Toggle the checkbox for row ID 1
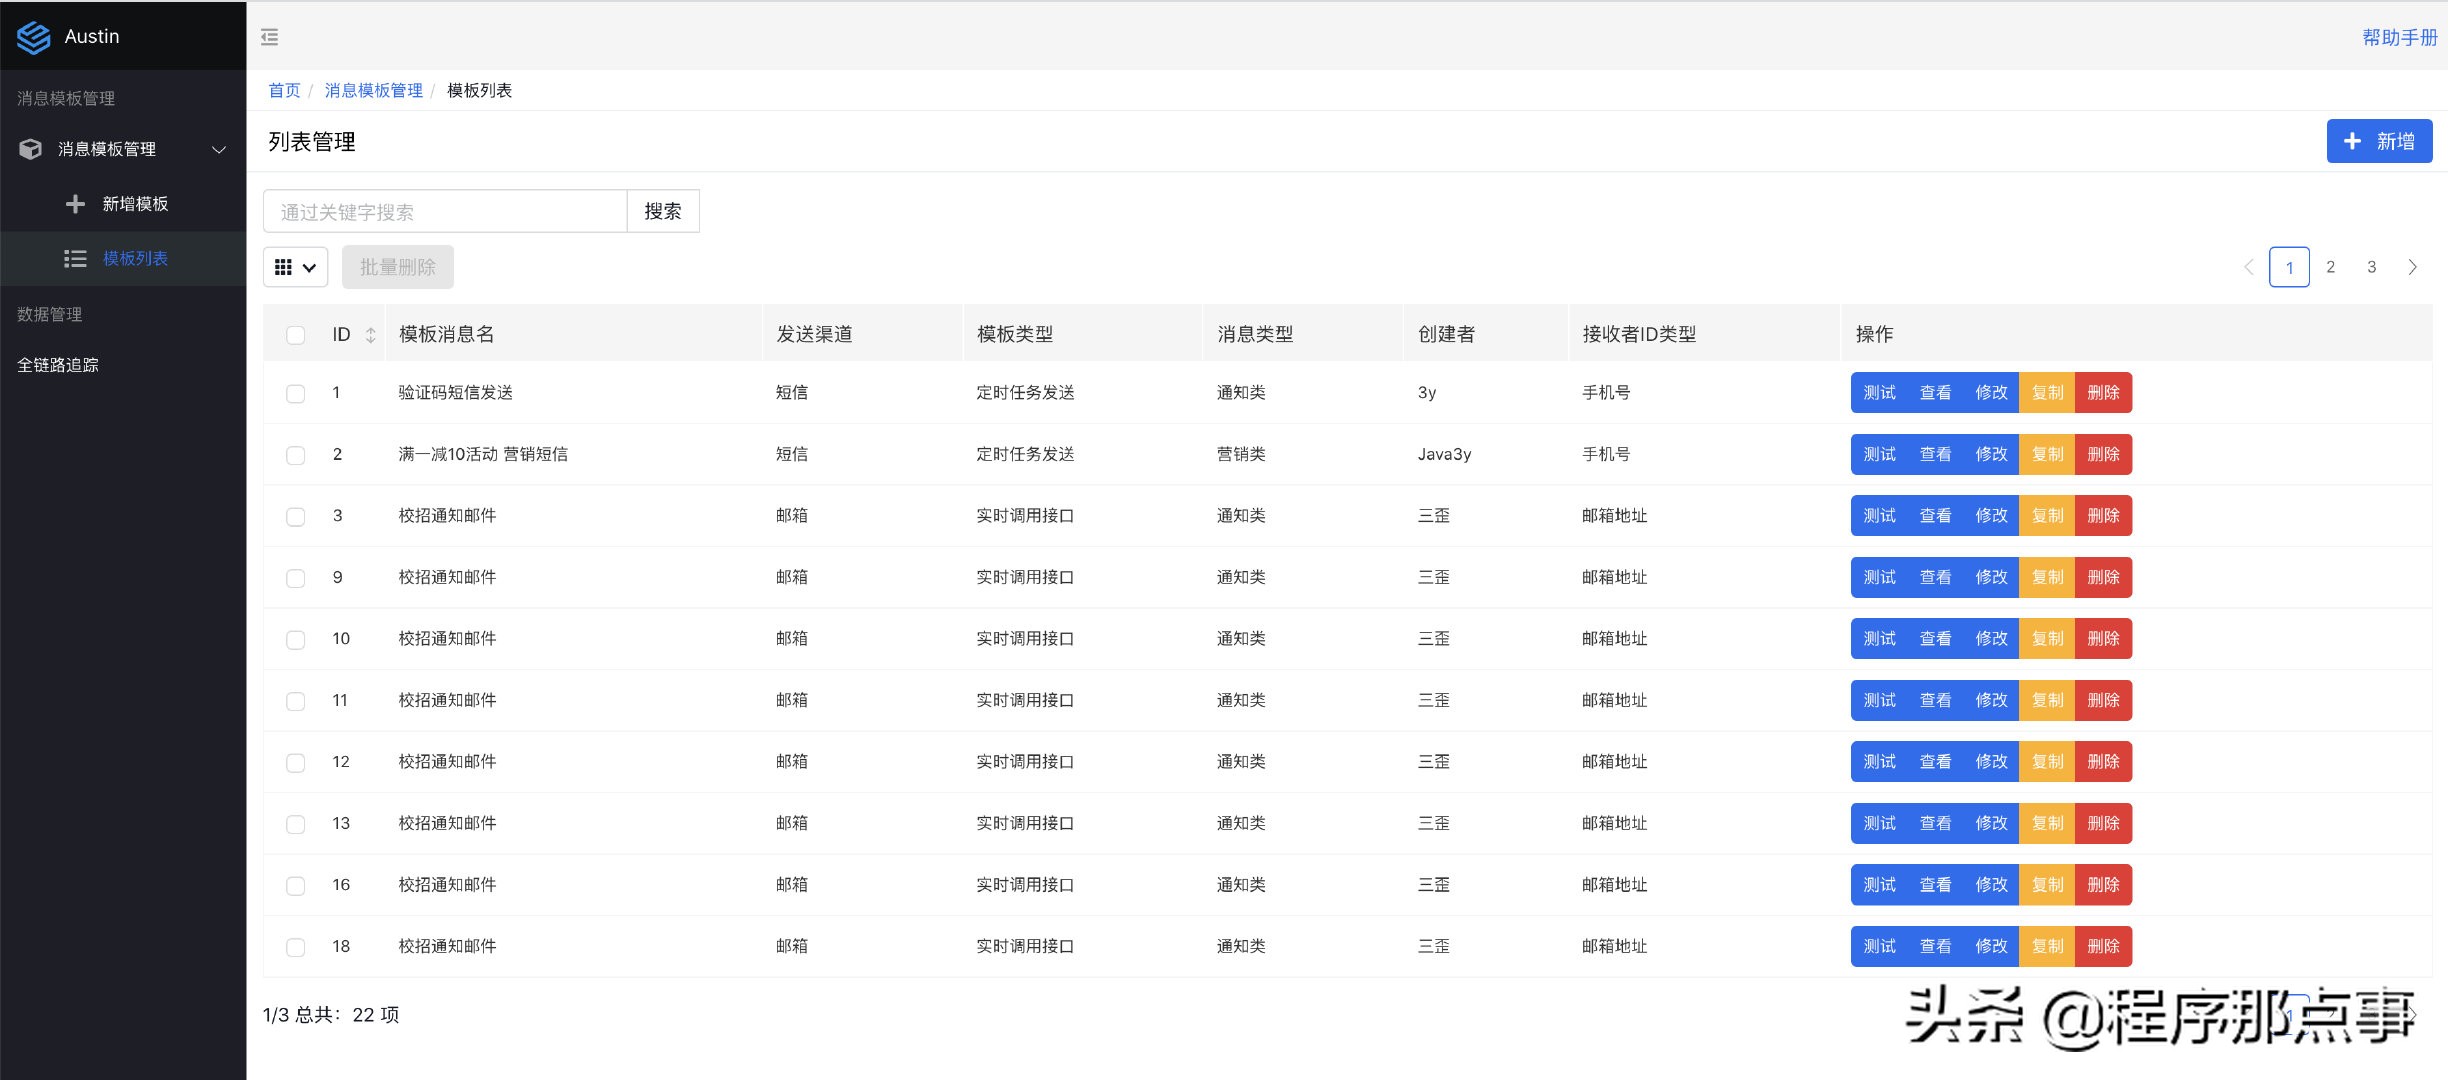 (x=298, y=393)
